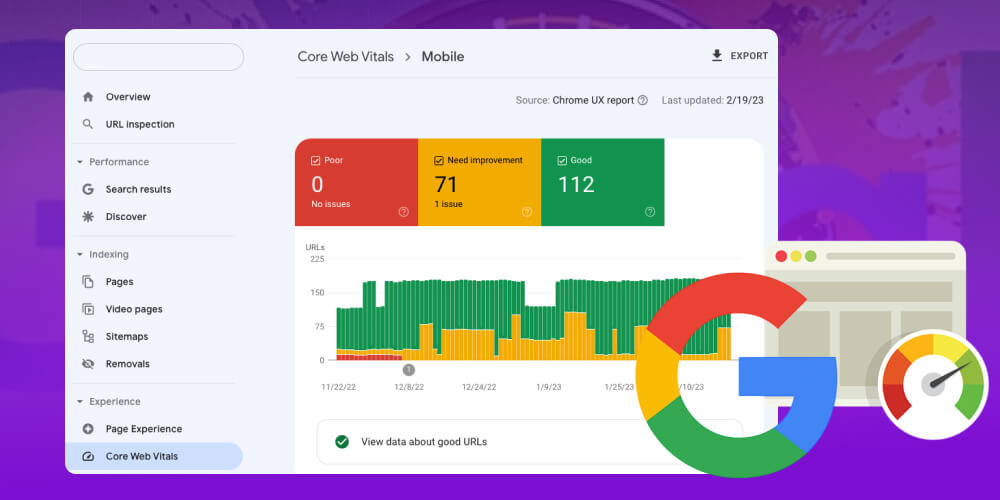Collapse the Experience section arrow
This screenshot has height=500, width=1000.
tap(80, 402)
